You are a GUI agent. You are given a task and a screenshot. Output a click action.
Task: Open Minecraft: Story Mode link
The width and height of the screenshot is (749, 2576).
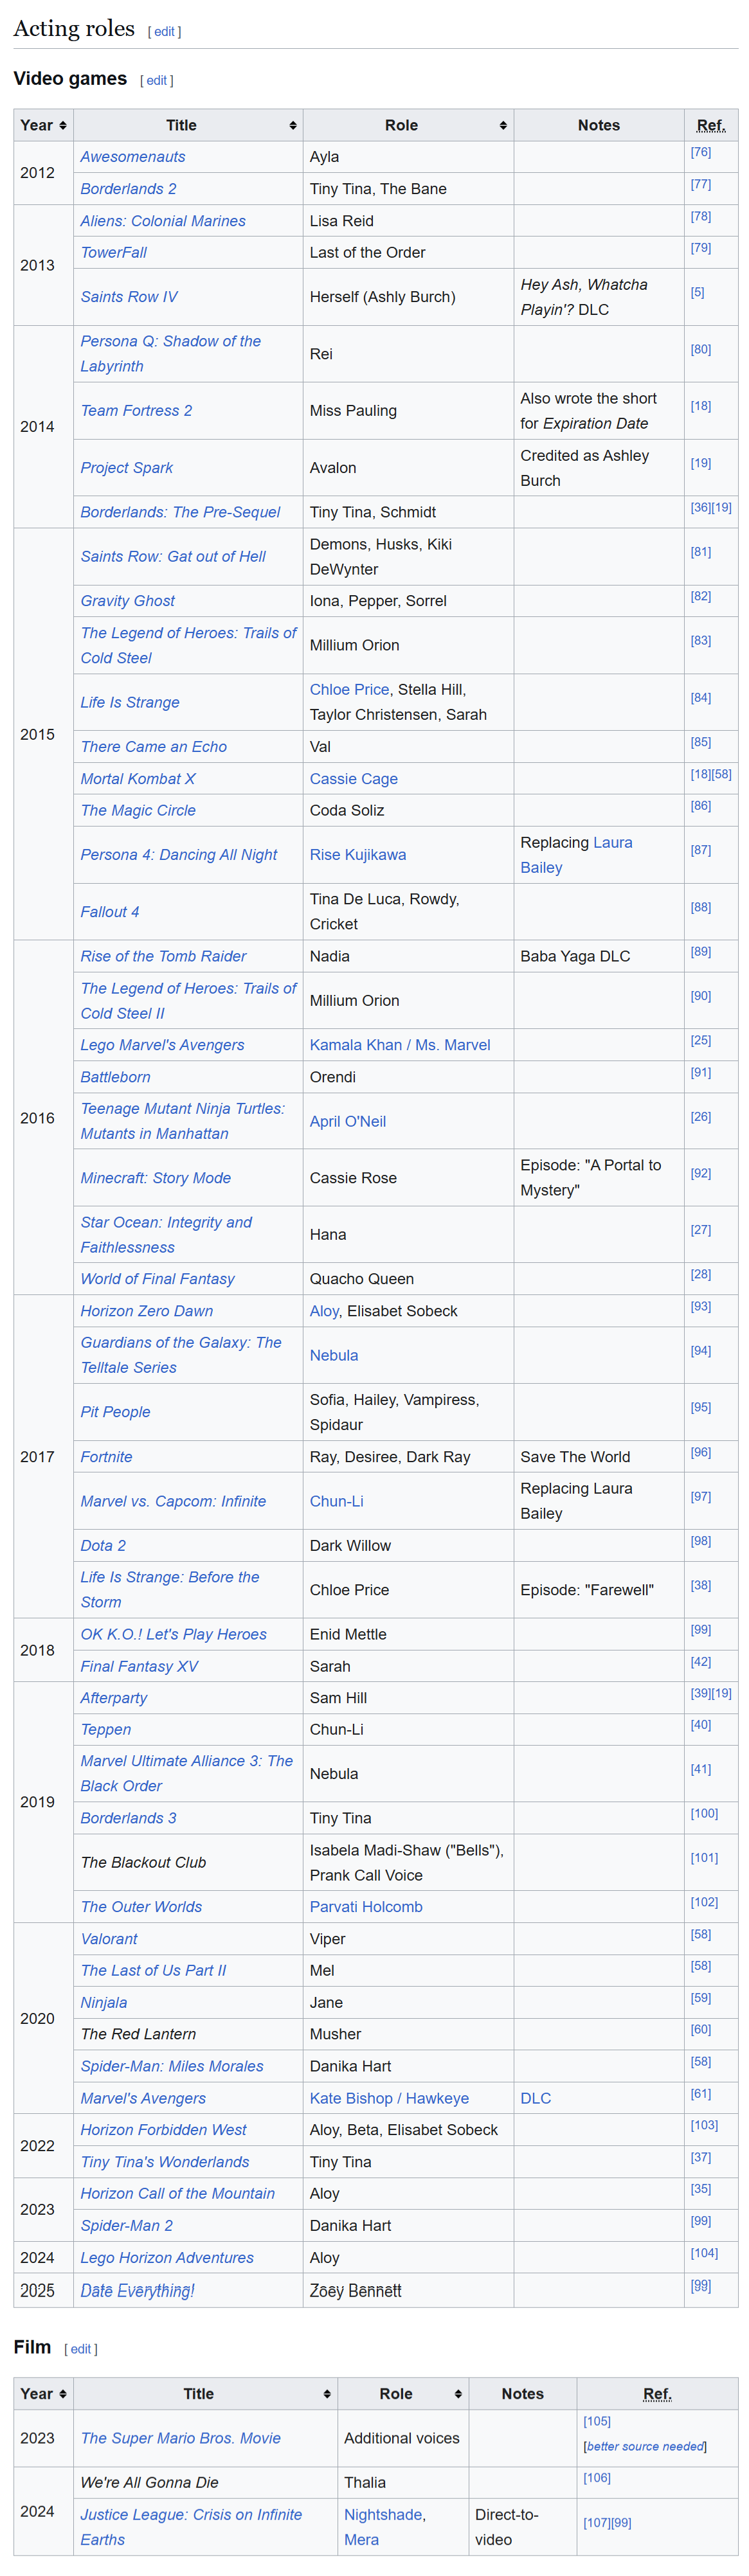click(x=156, y=1178)
